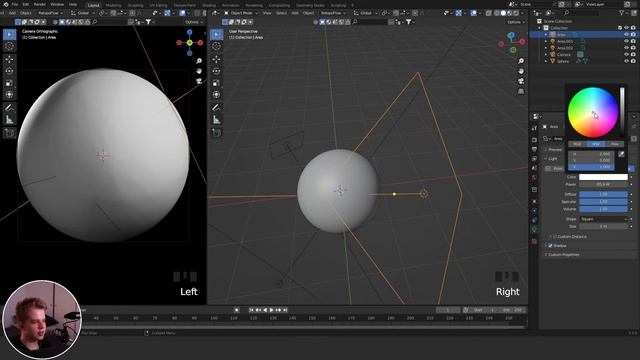Open the Help menu
Image resolution: width=640 pixels, height=360 pixels.
73,4
